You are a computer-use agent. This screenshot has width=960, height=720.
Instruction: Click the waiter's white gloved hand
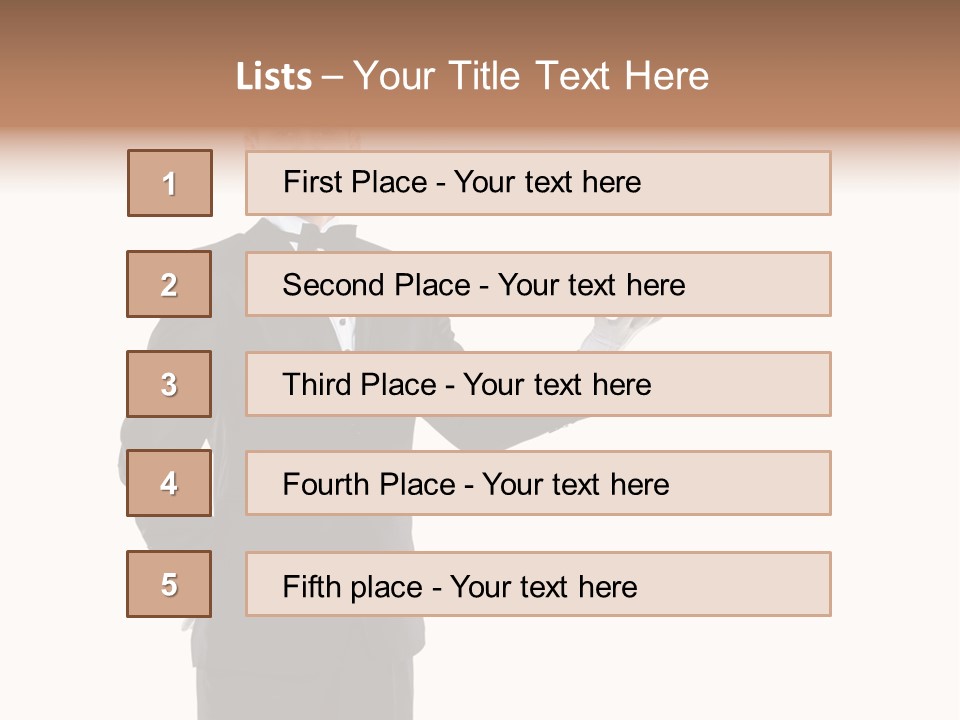(x=615, y=332)
